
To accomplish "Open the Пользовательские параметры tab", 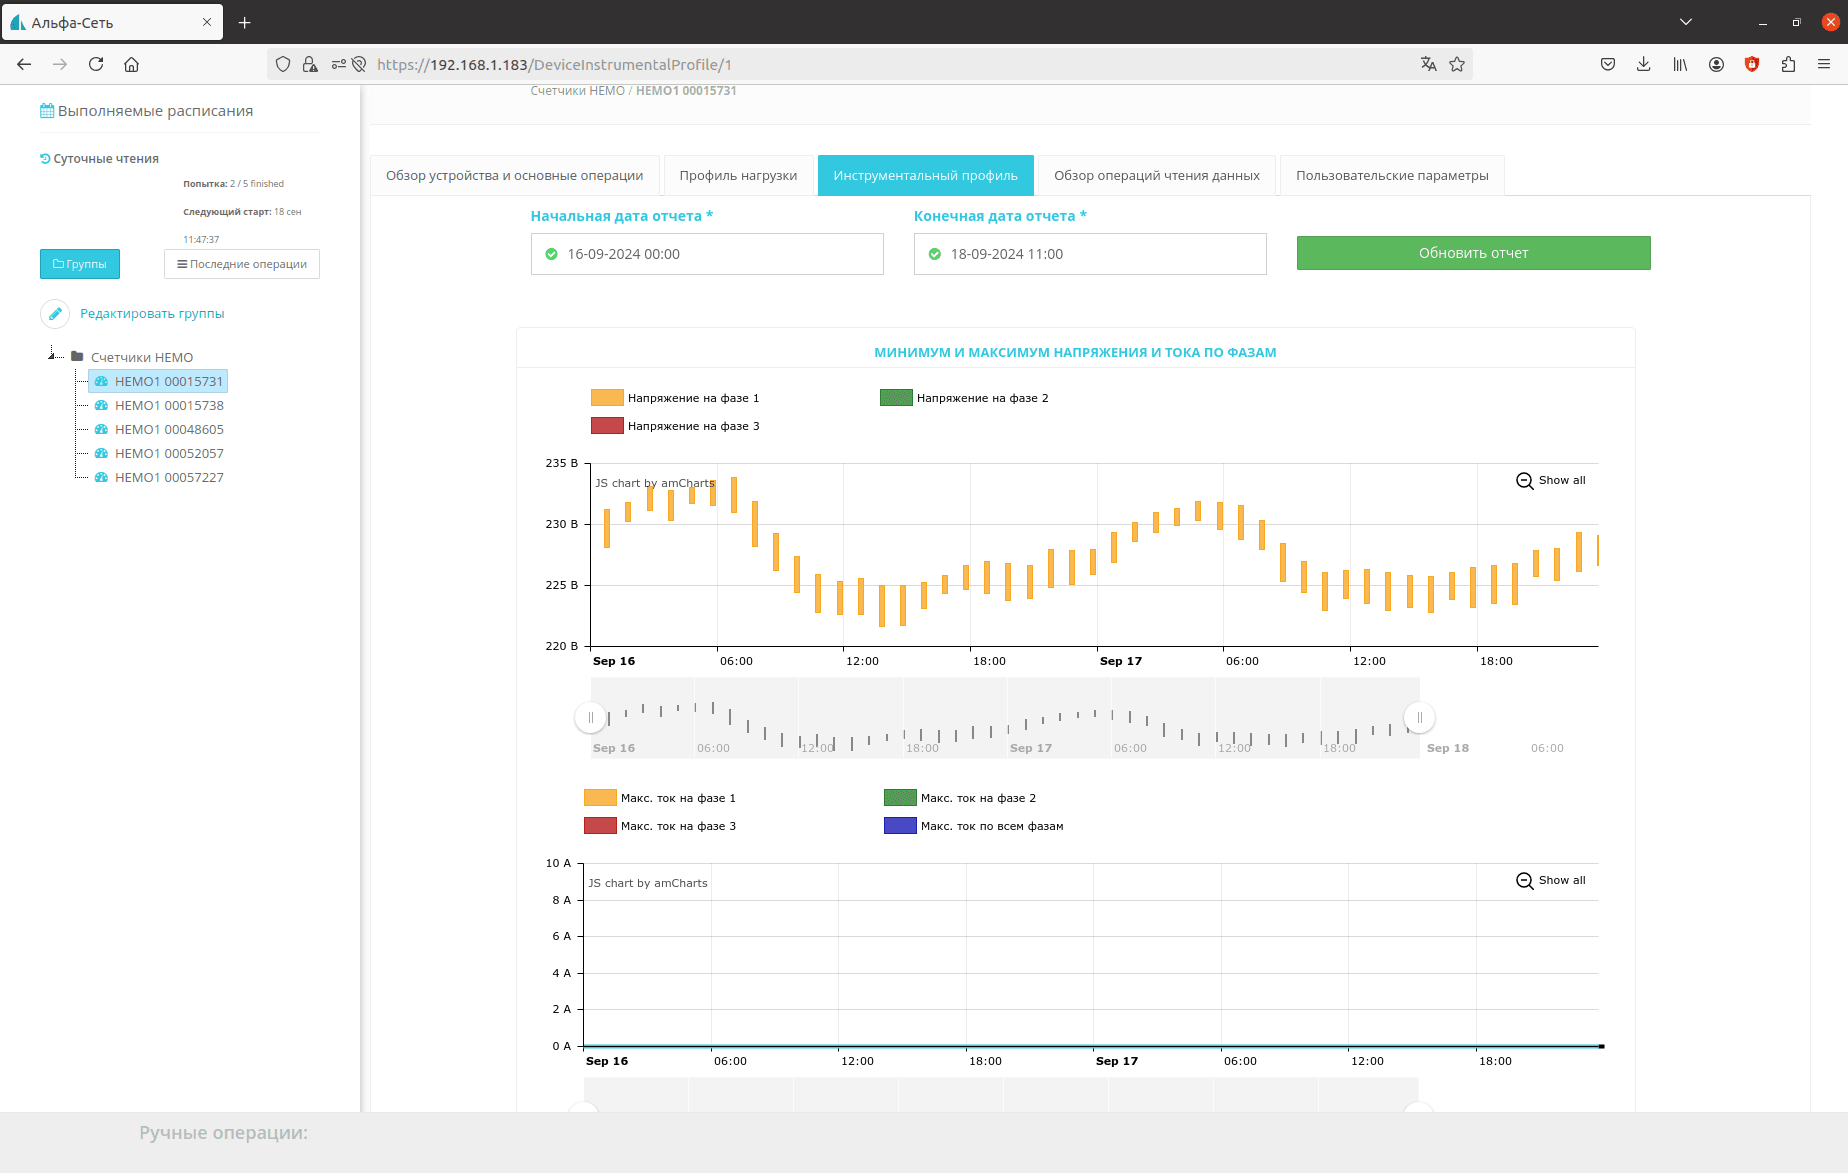I will pos(1392,175).
